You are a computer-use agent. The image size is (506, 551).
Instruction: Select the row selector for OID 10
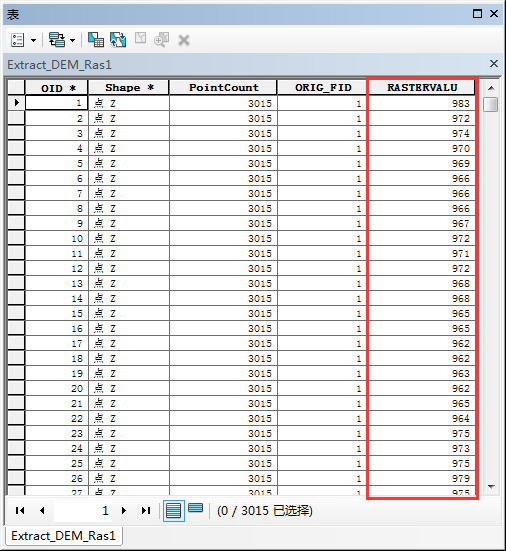[x=16, y=238]
